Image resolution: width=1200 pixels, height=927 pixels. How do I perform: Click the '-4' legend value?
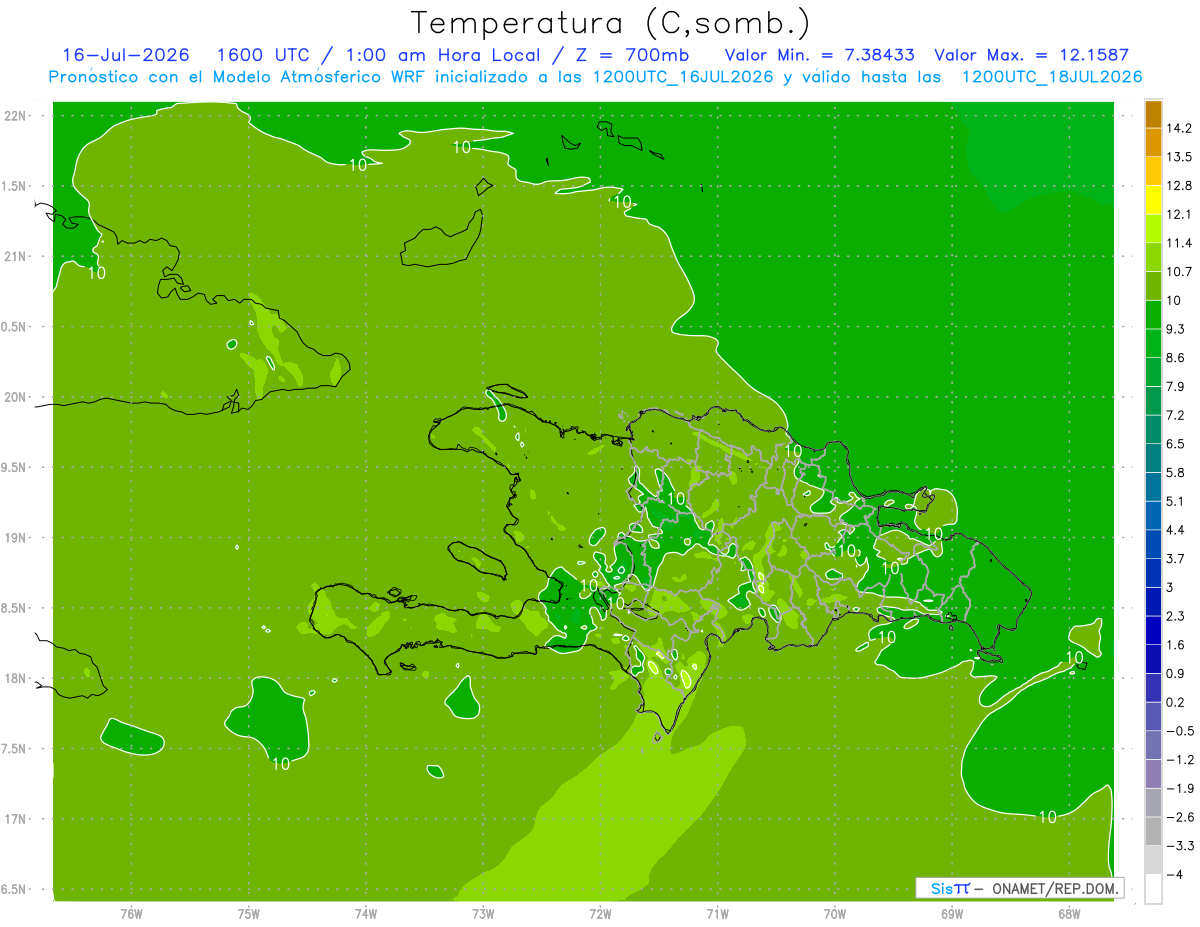point(1174,875)
